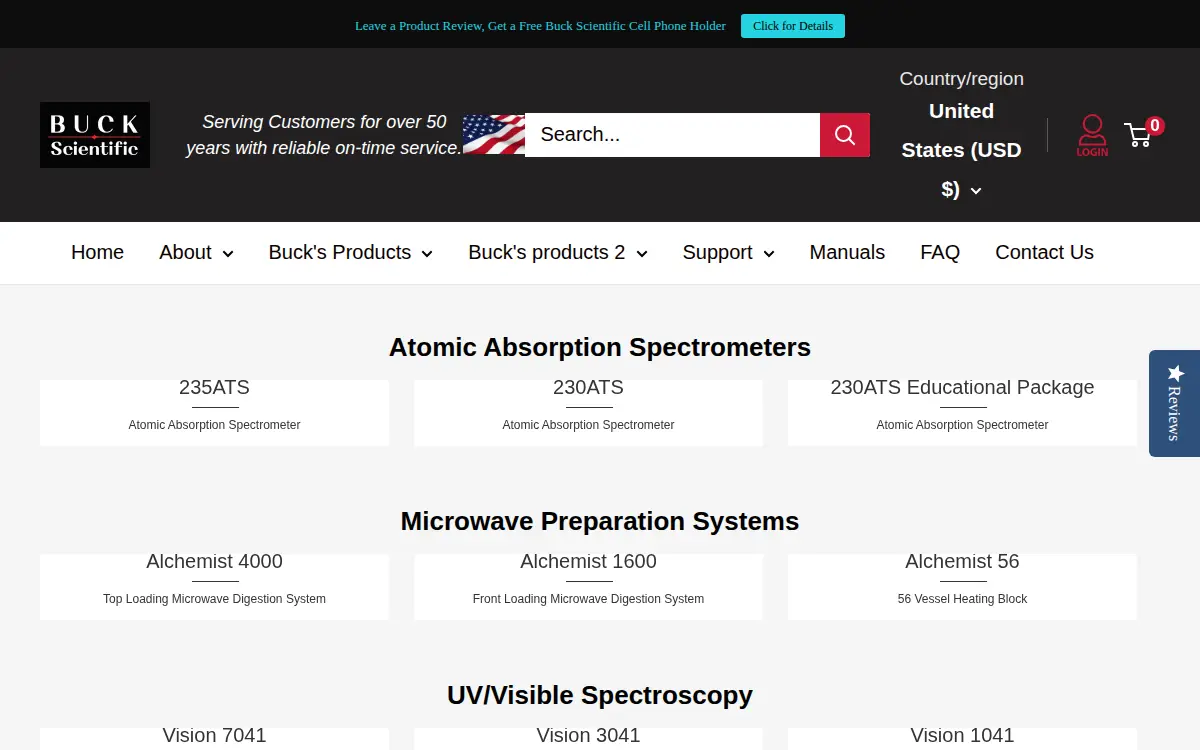Expand the Buck's products 2 menu

pyautogui.click(x=558, y=252)
